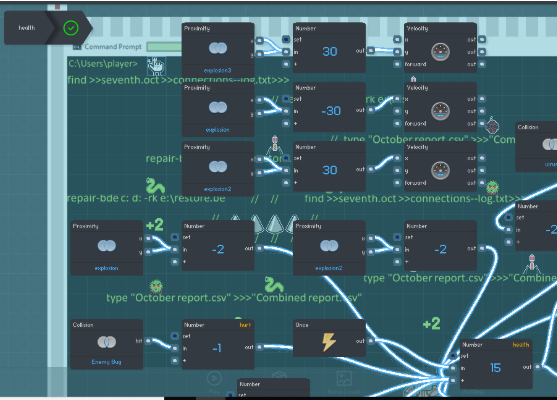
Task: Select the 15 value in health Number node
Action: (x=495, y=368)
